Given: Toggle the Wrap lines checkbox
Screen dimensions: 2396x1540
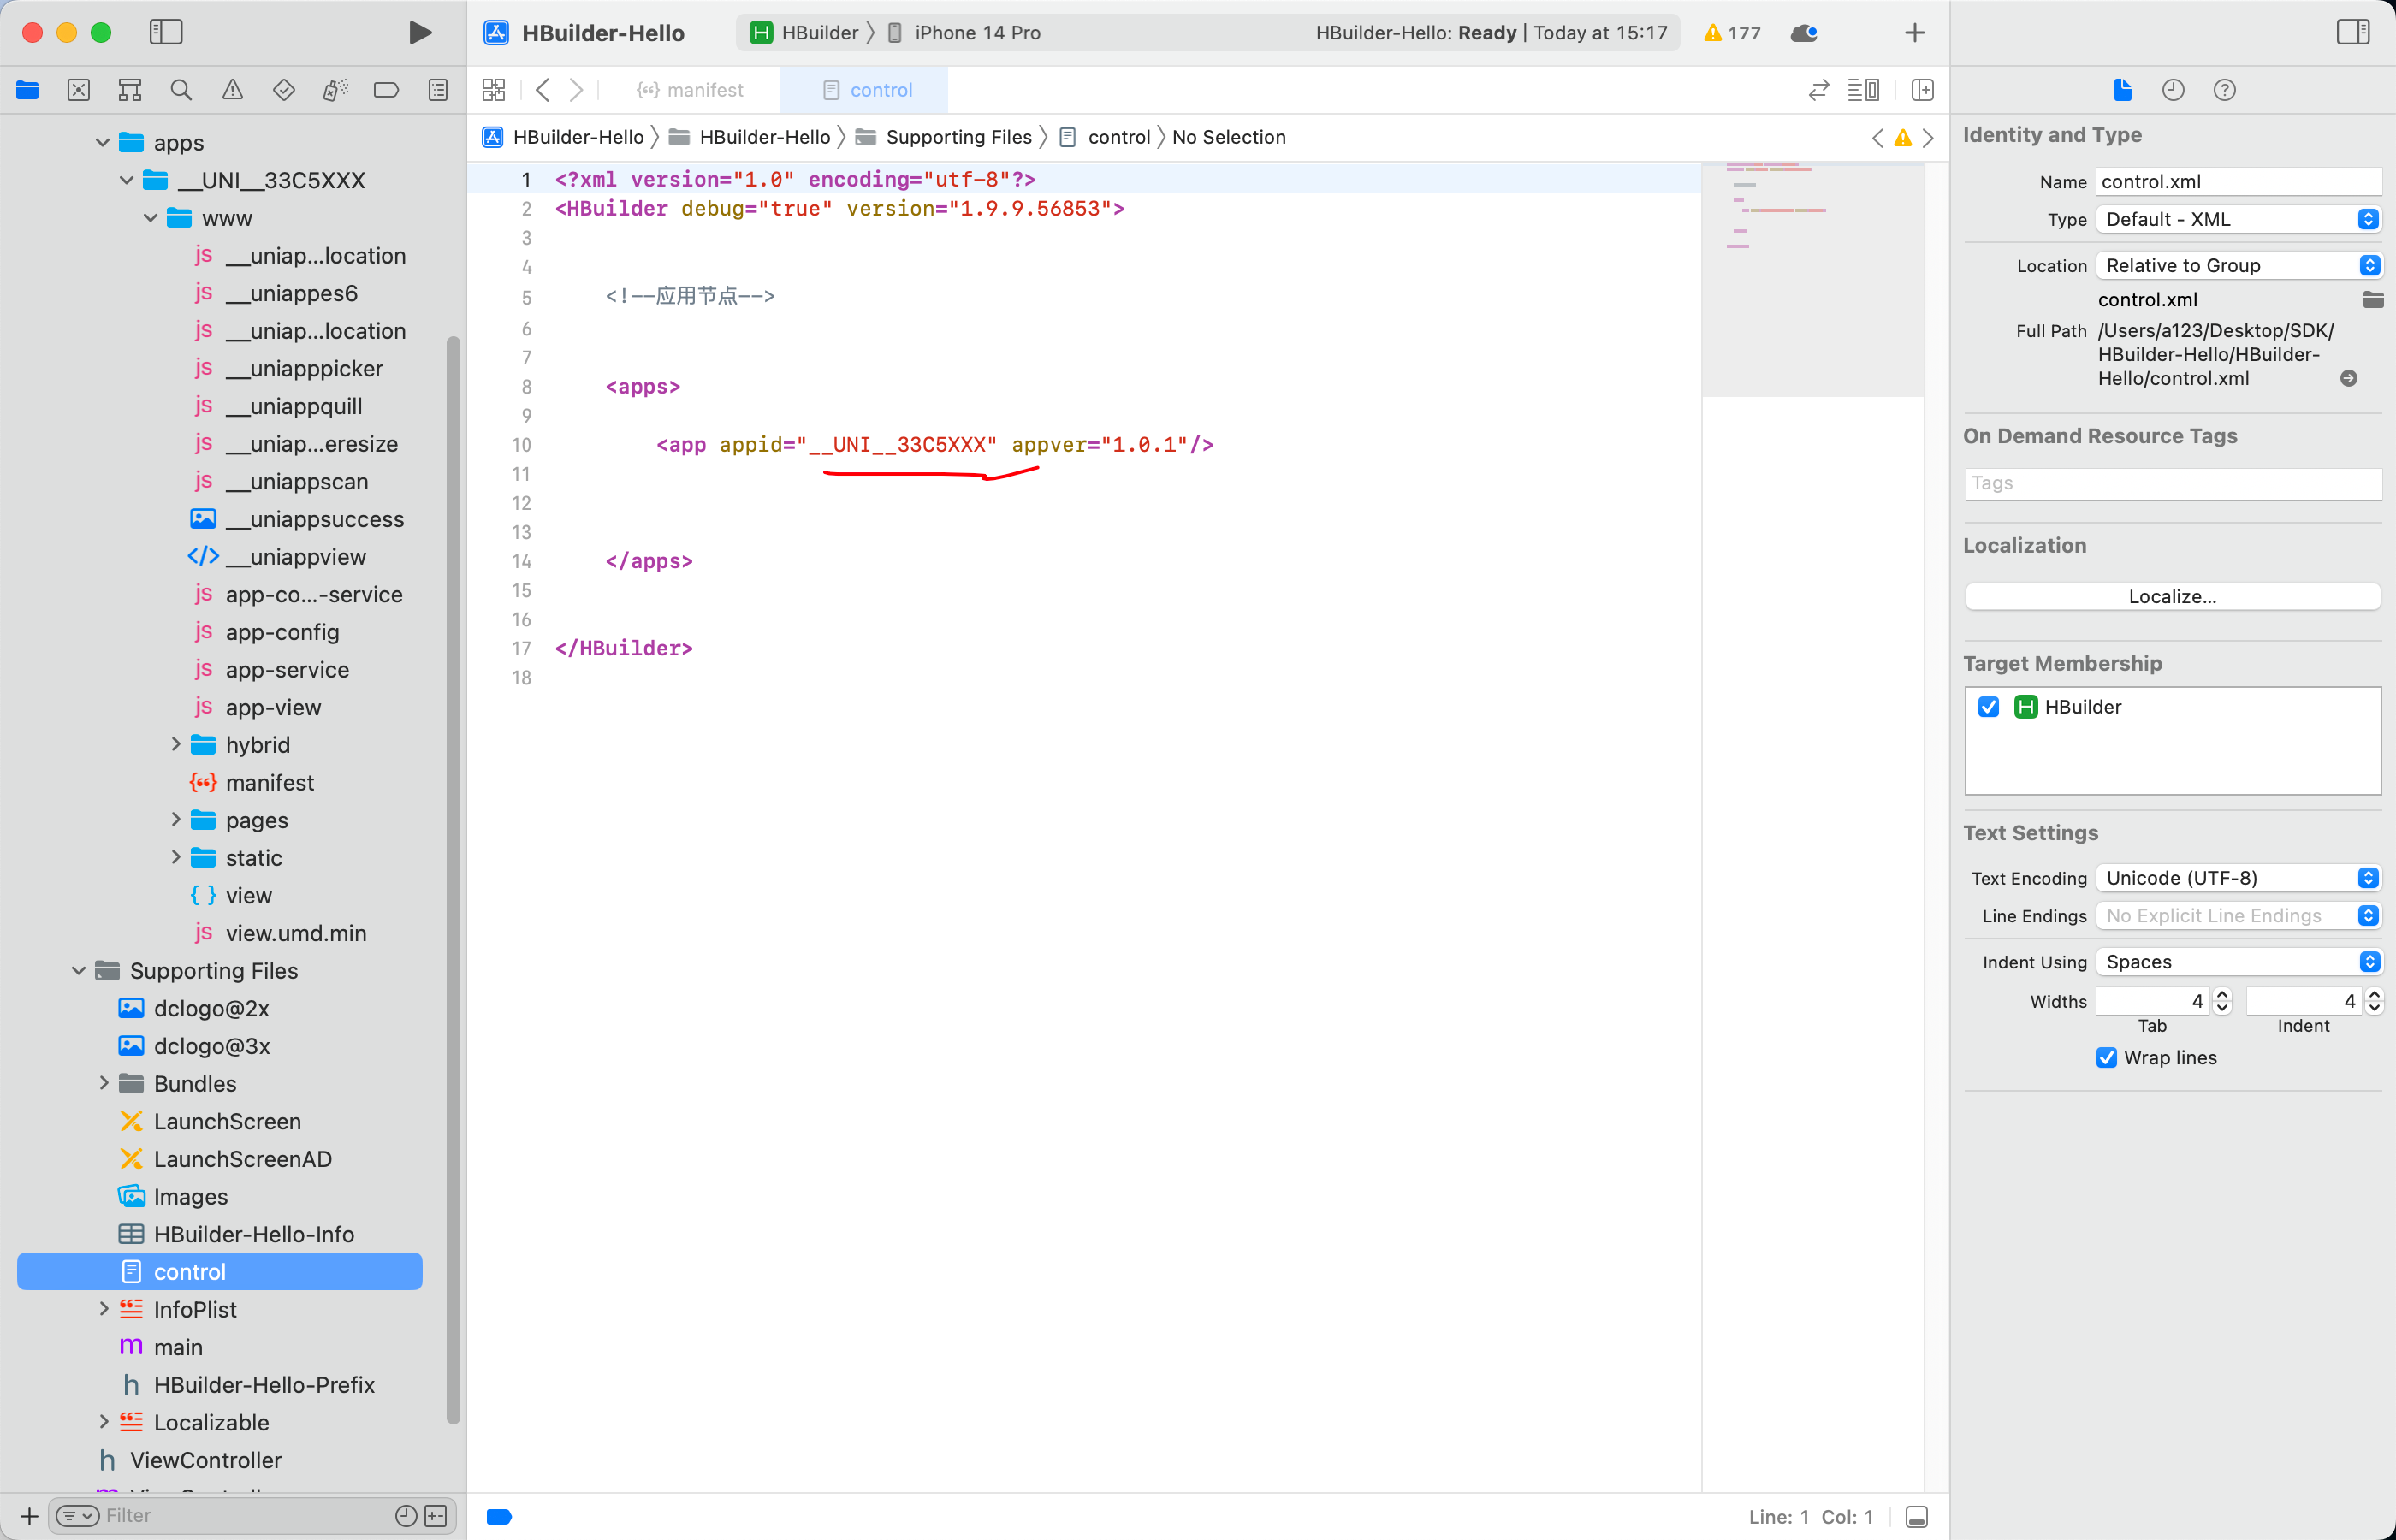Looking at the screenshot, I should tap(2106, 1058).
